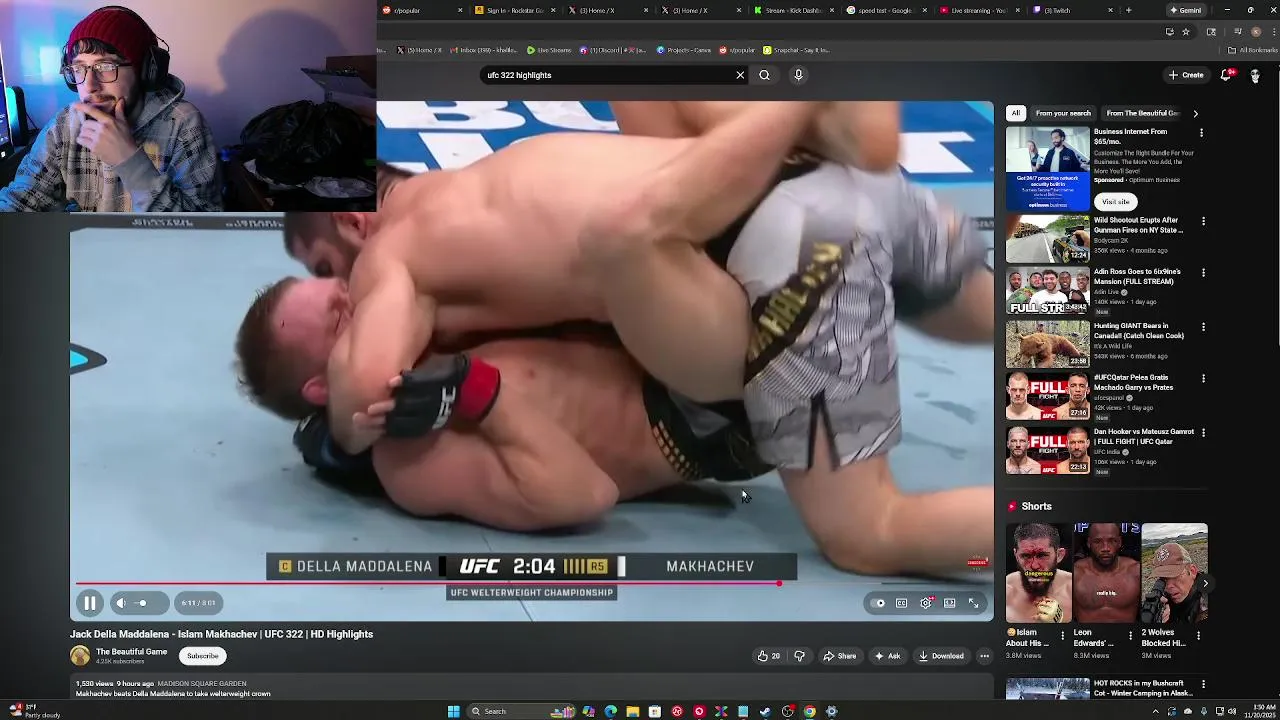
Task: Show next Shorts with arrow
Action: pos(1205,584)
